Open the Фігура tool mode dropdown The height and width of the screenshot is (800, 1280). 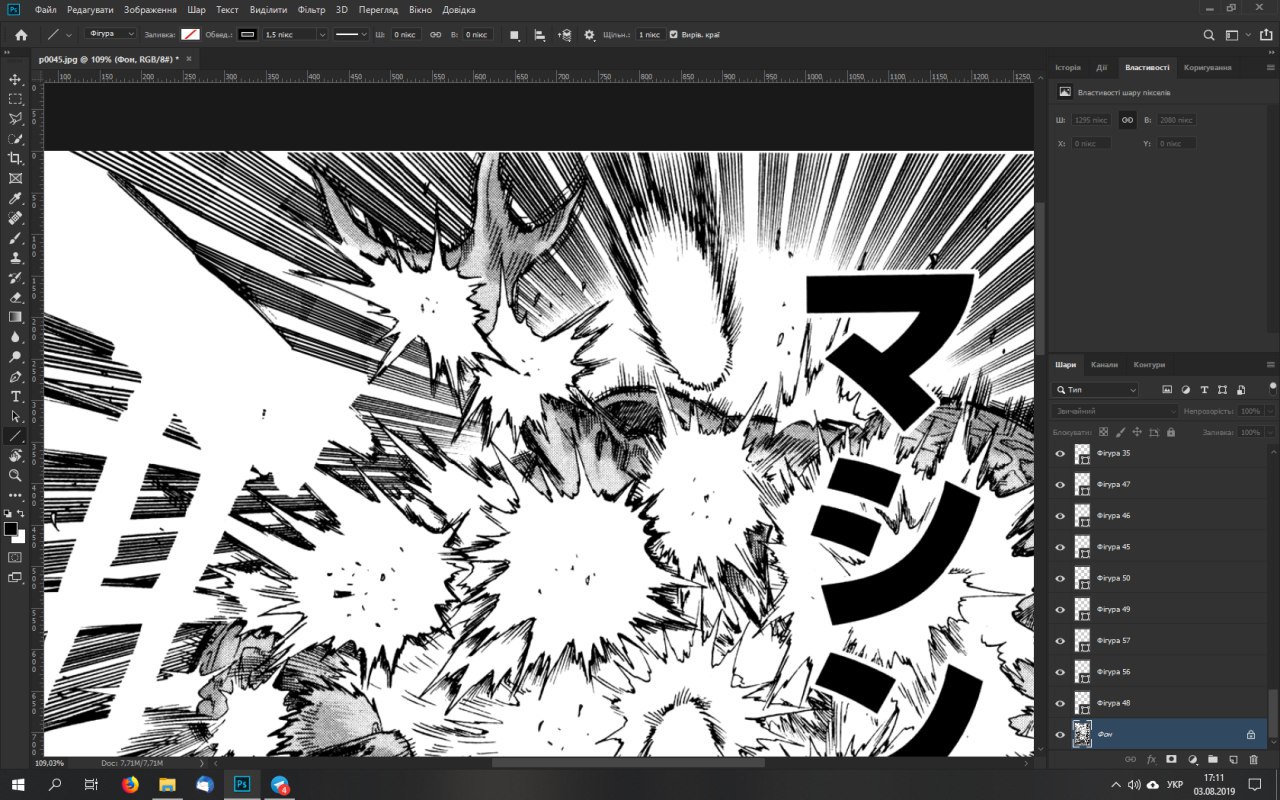(110, 34)
